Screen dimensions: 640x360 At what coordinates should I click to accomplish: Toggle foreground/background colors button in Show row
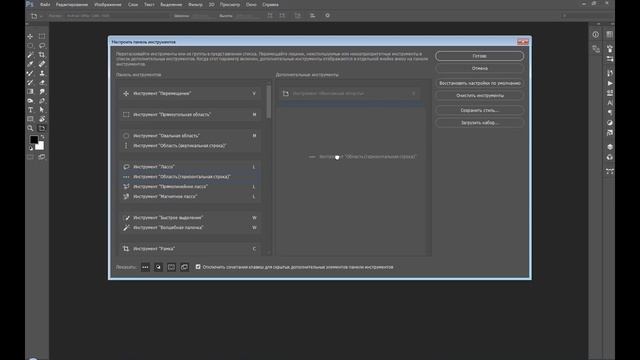158,267
